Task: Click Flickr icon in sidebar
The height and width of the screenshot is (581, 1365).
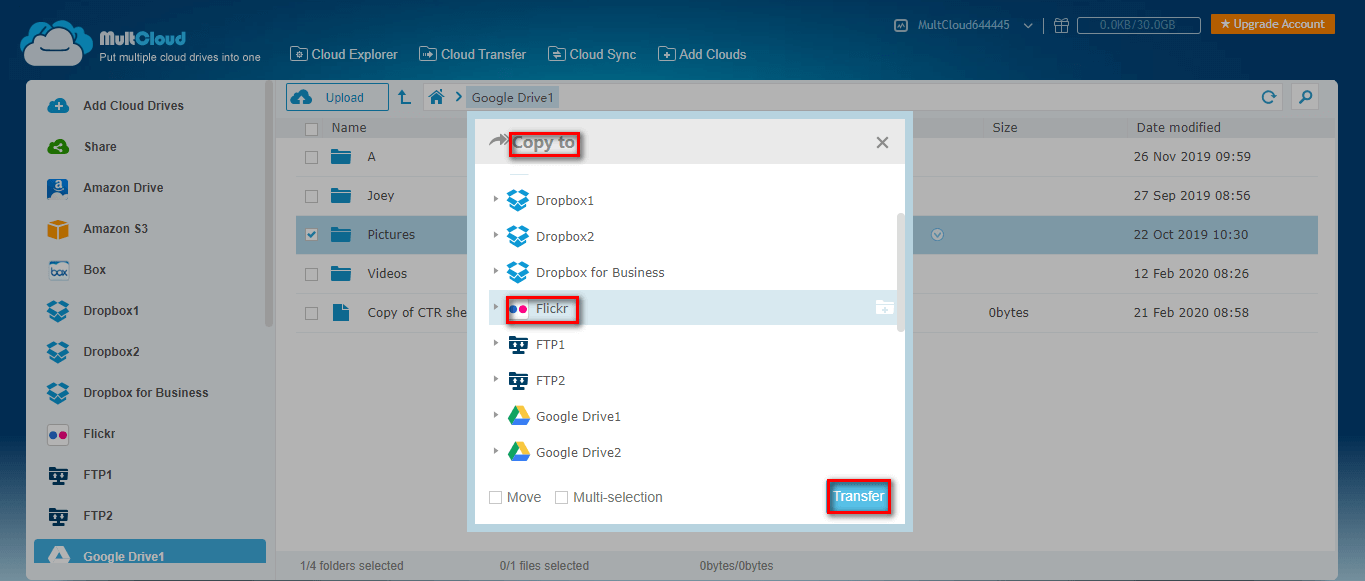Action: [58, 434]
